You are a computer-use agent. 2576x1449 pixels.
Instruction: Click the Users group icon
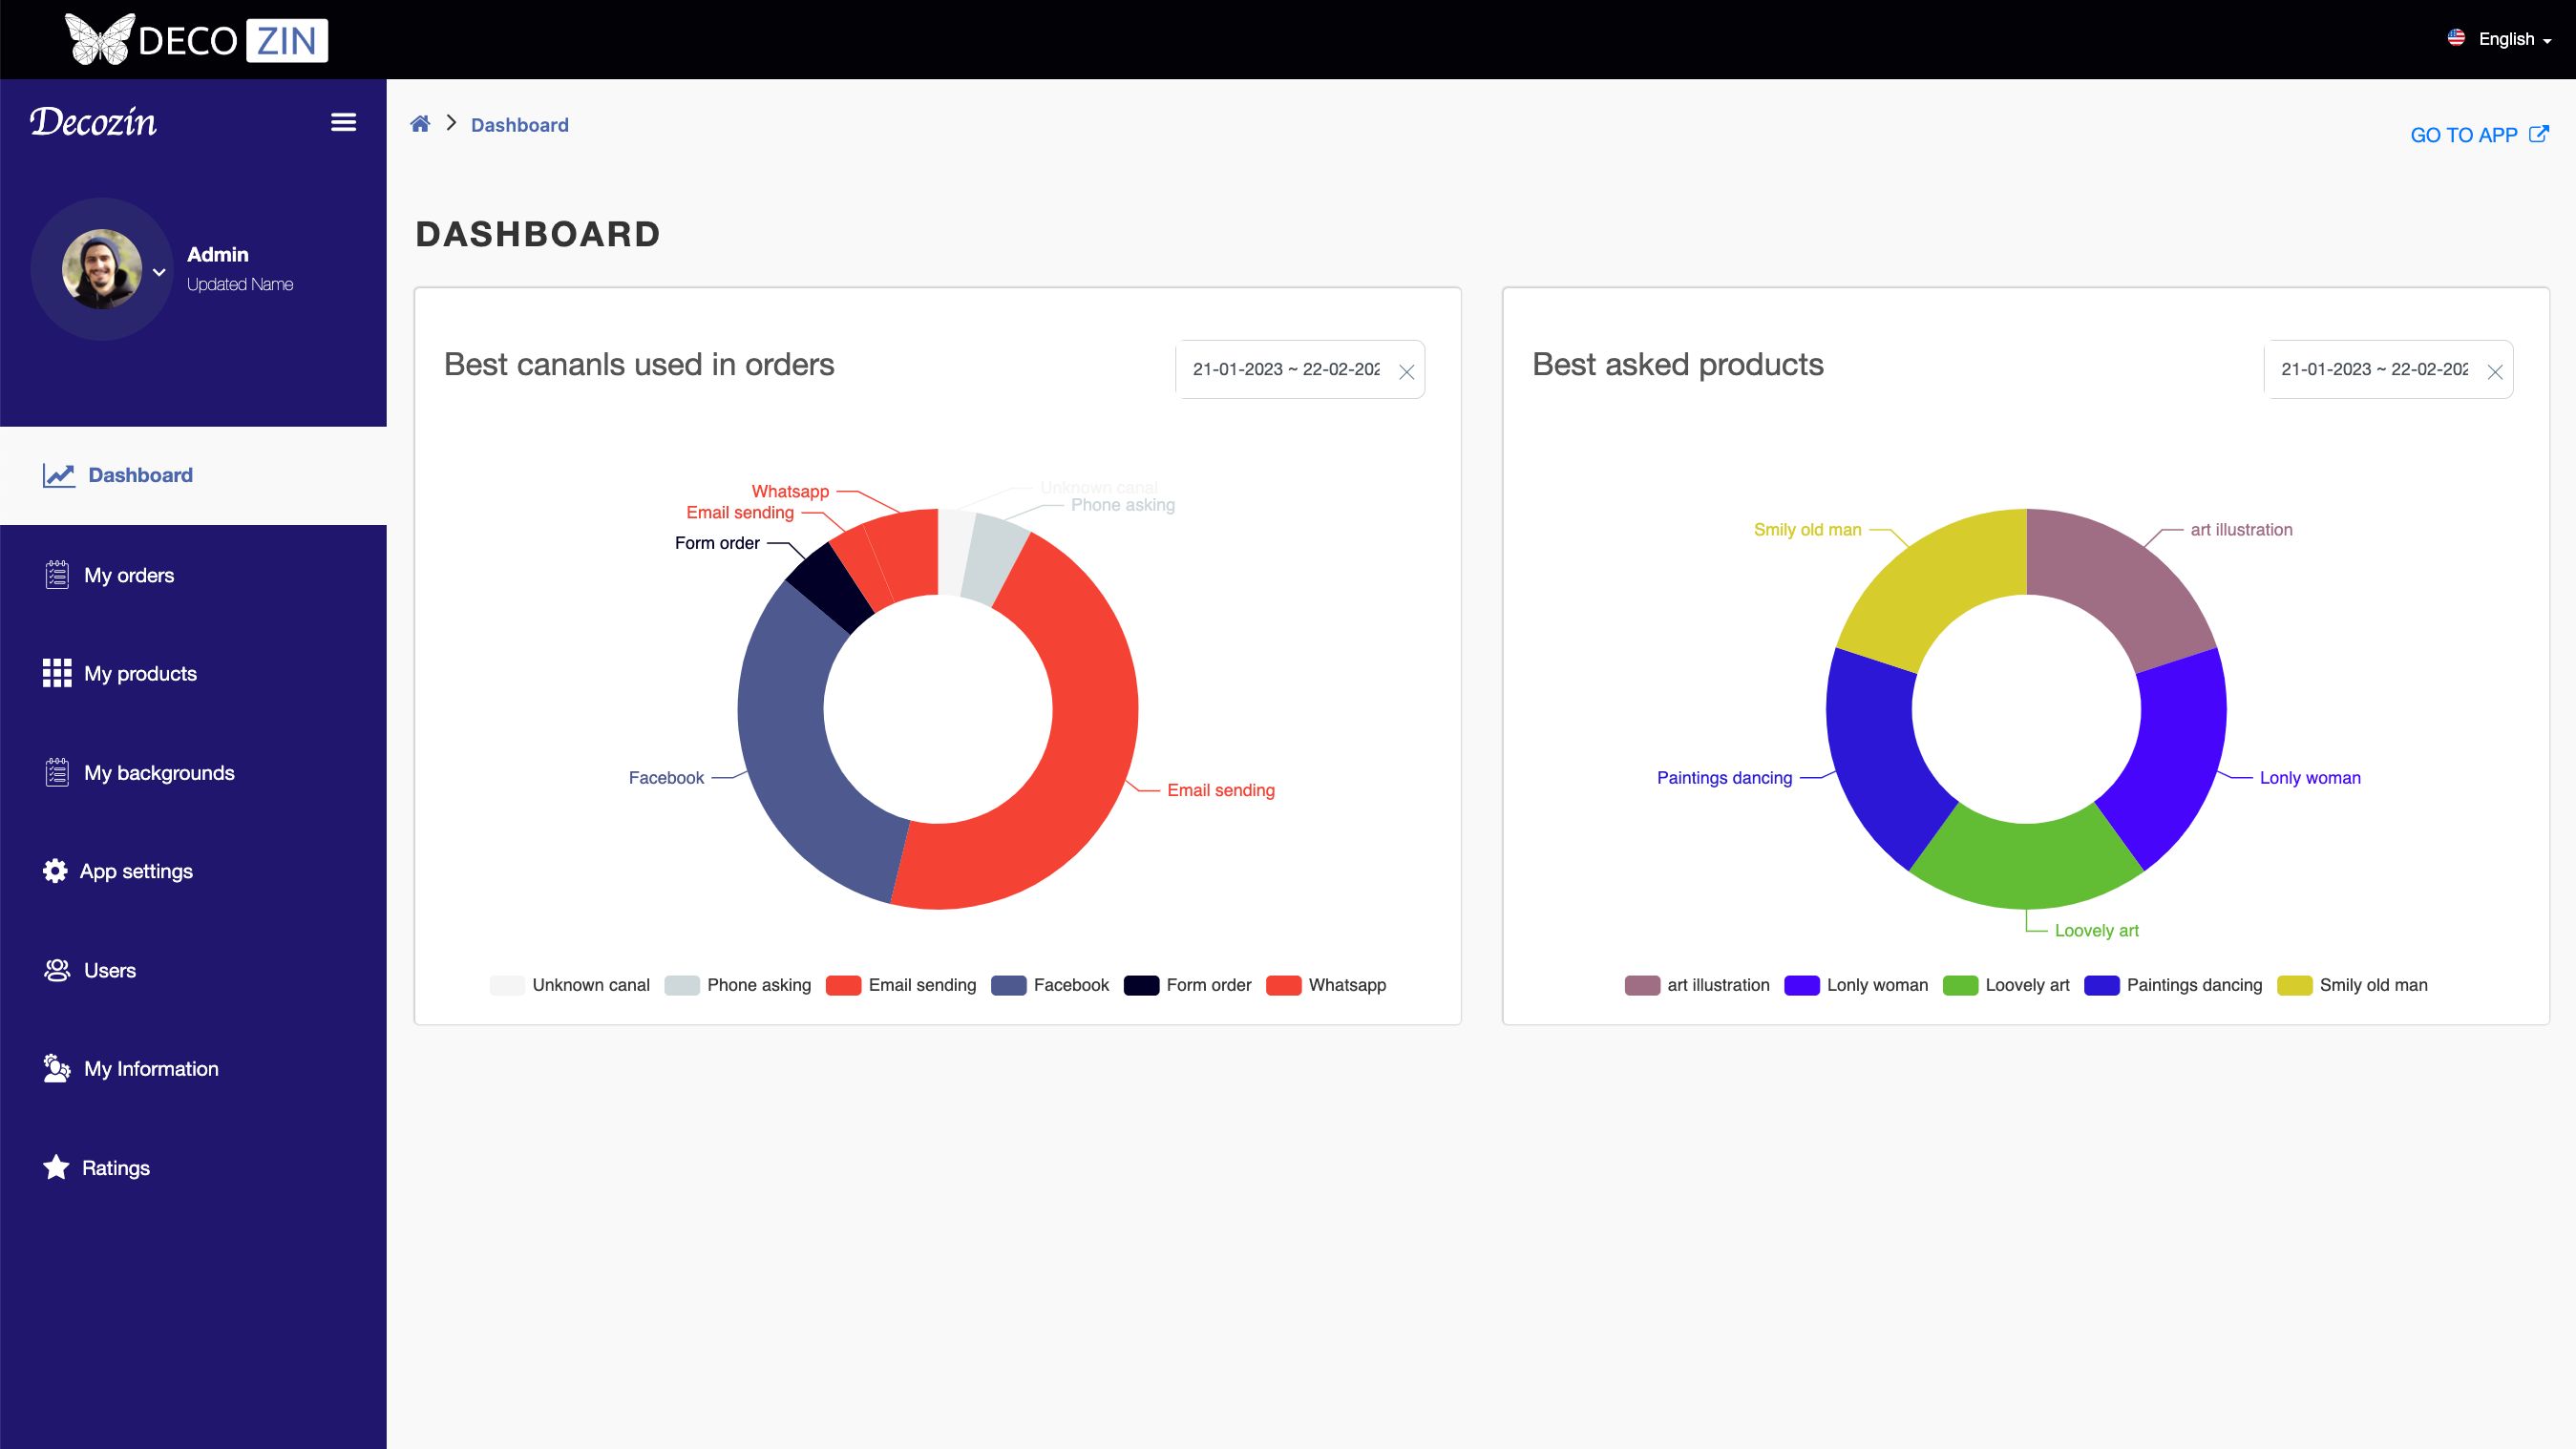pyautogui.click(x=57, y=970)
